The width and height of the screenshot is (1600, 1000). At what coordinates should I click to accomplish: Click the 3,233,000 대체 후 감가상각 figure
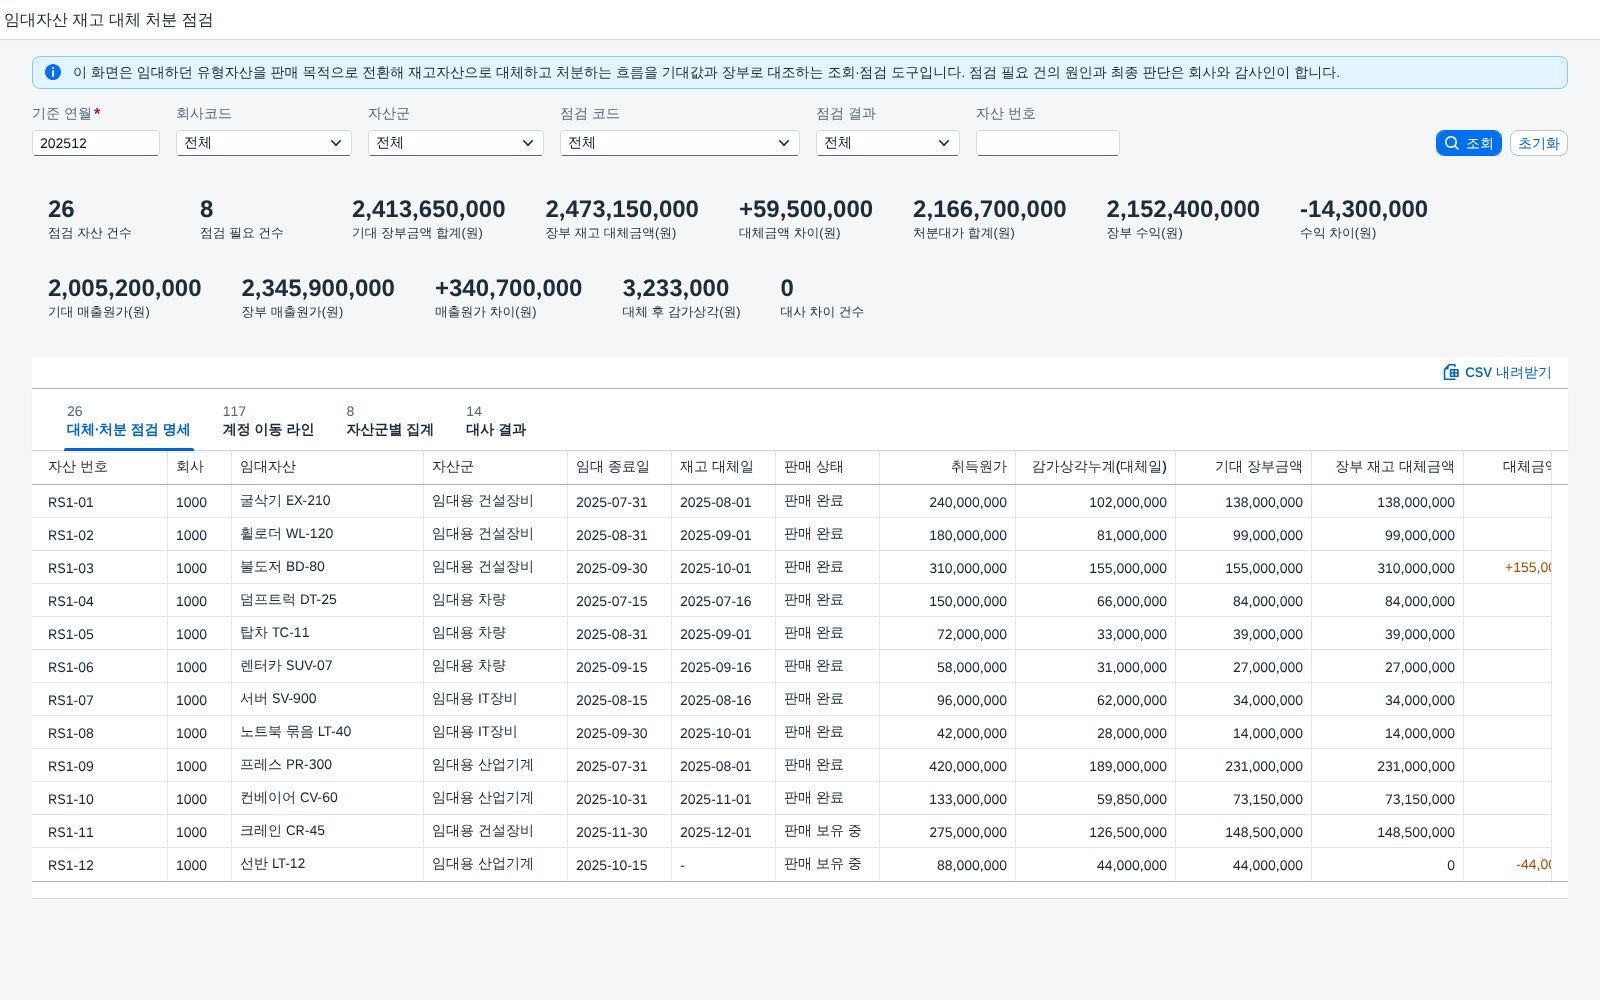675,288
